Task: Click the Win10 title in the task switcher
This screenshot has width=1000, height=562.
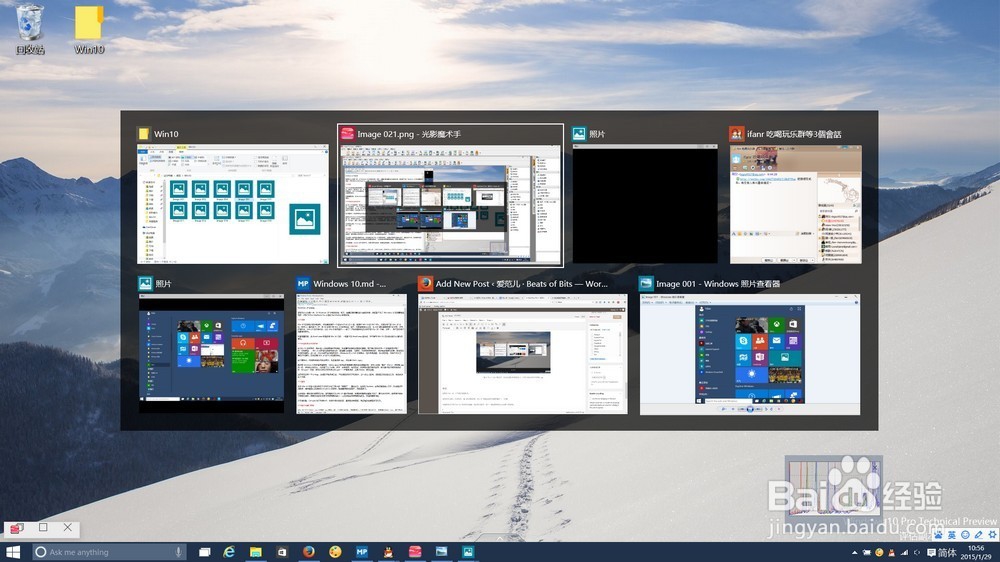Action: coord(166,134)
